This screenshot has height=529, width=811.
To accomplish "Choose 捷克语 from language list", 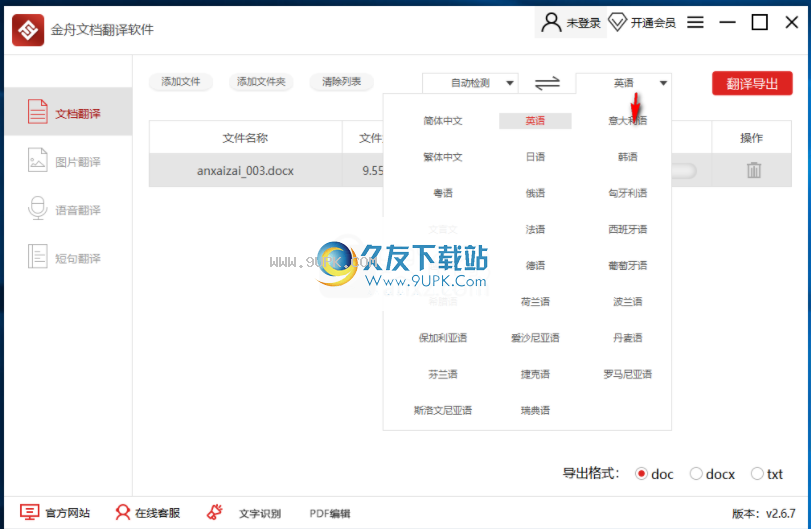I will pos(535,374).
